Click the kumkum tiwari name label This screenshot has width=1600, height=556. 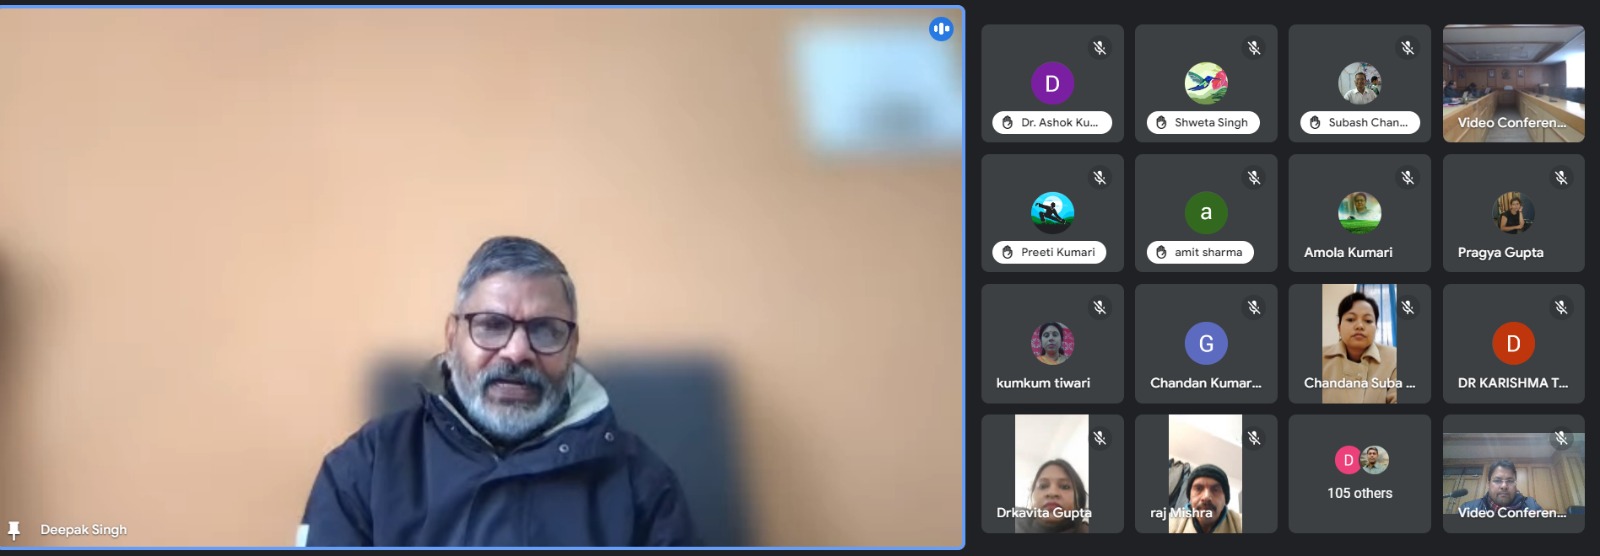pos(1043,383)
